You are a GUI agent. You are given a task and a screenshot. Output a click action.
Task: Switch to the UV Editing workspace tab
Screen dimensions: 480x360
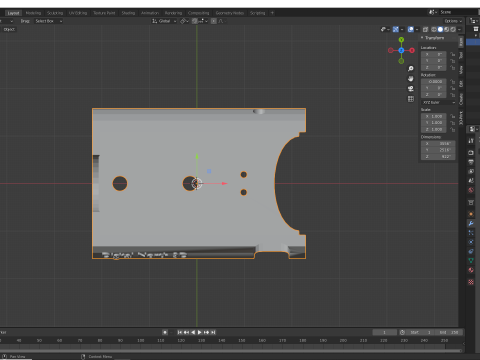tap(78, 13)
